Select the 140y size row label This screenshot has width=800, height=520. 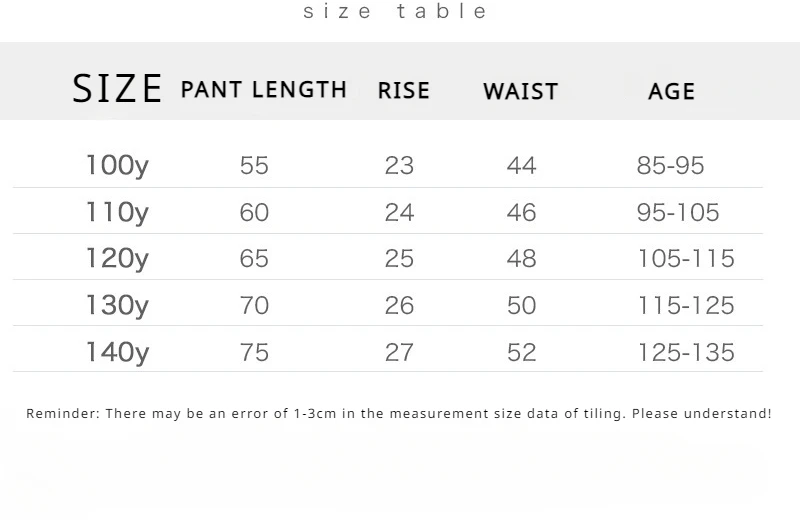point(117,352)
